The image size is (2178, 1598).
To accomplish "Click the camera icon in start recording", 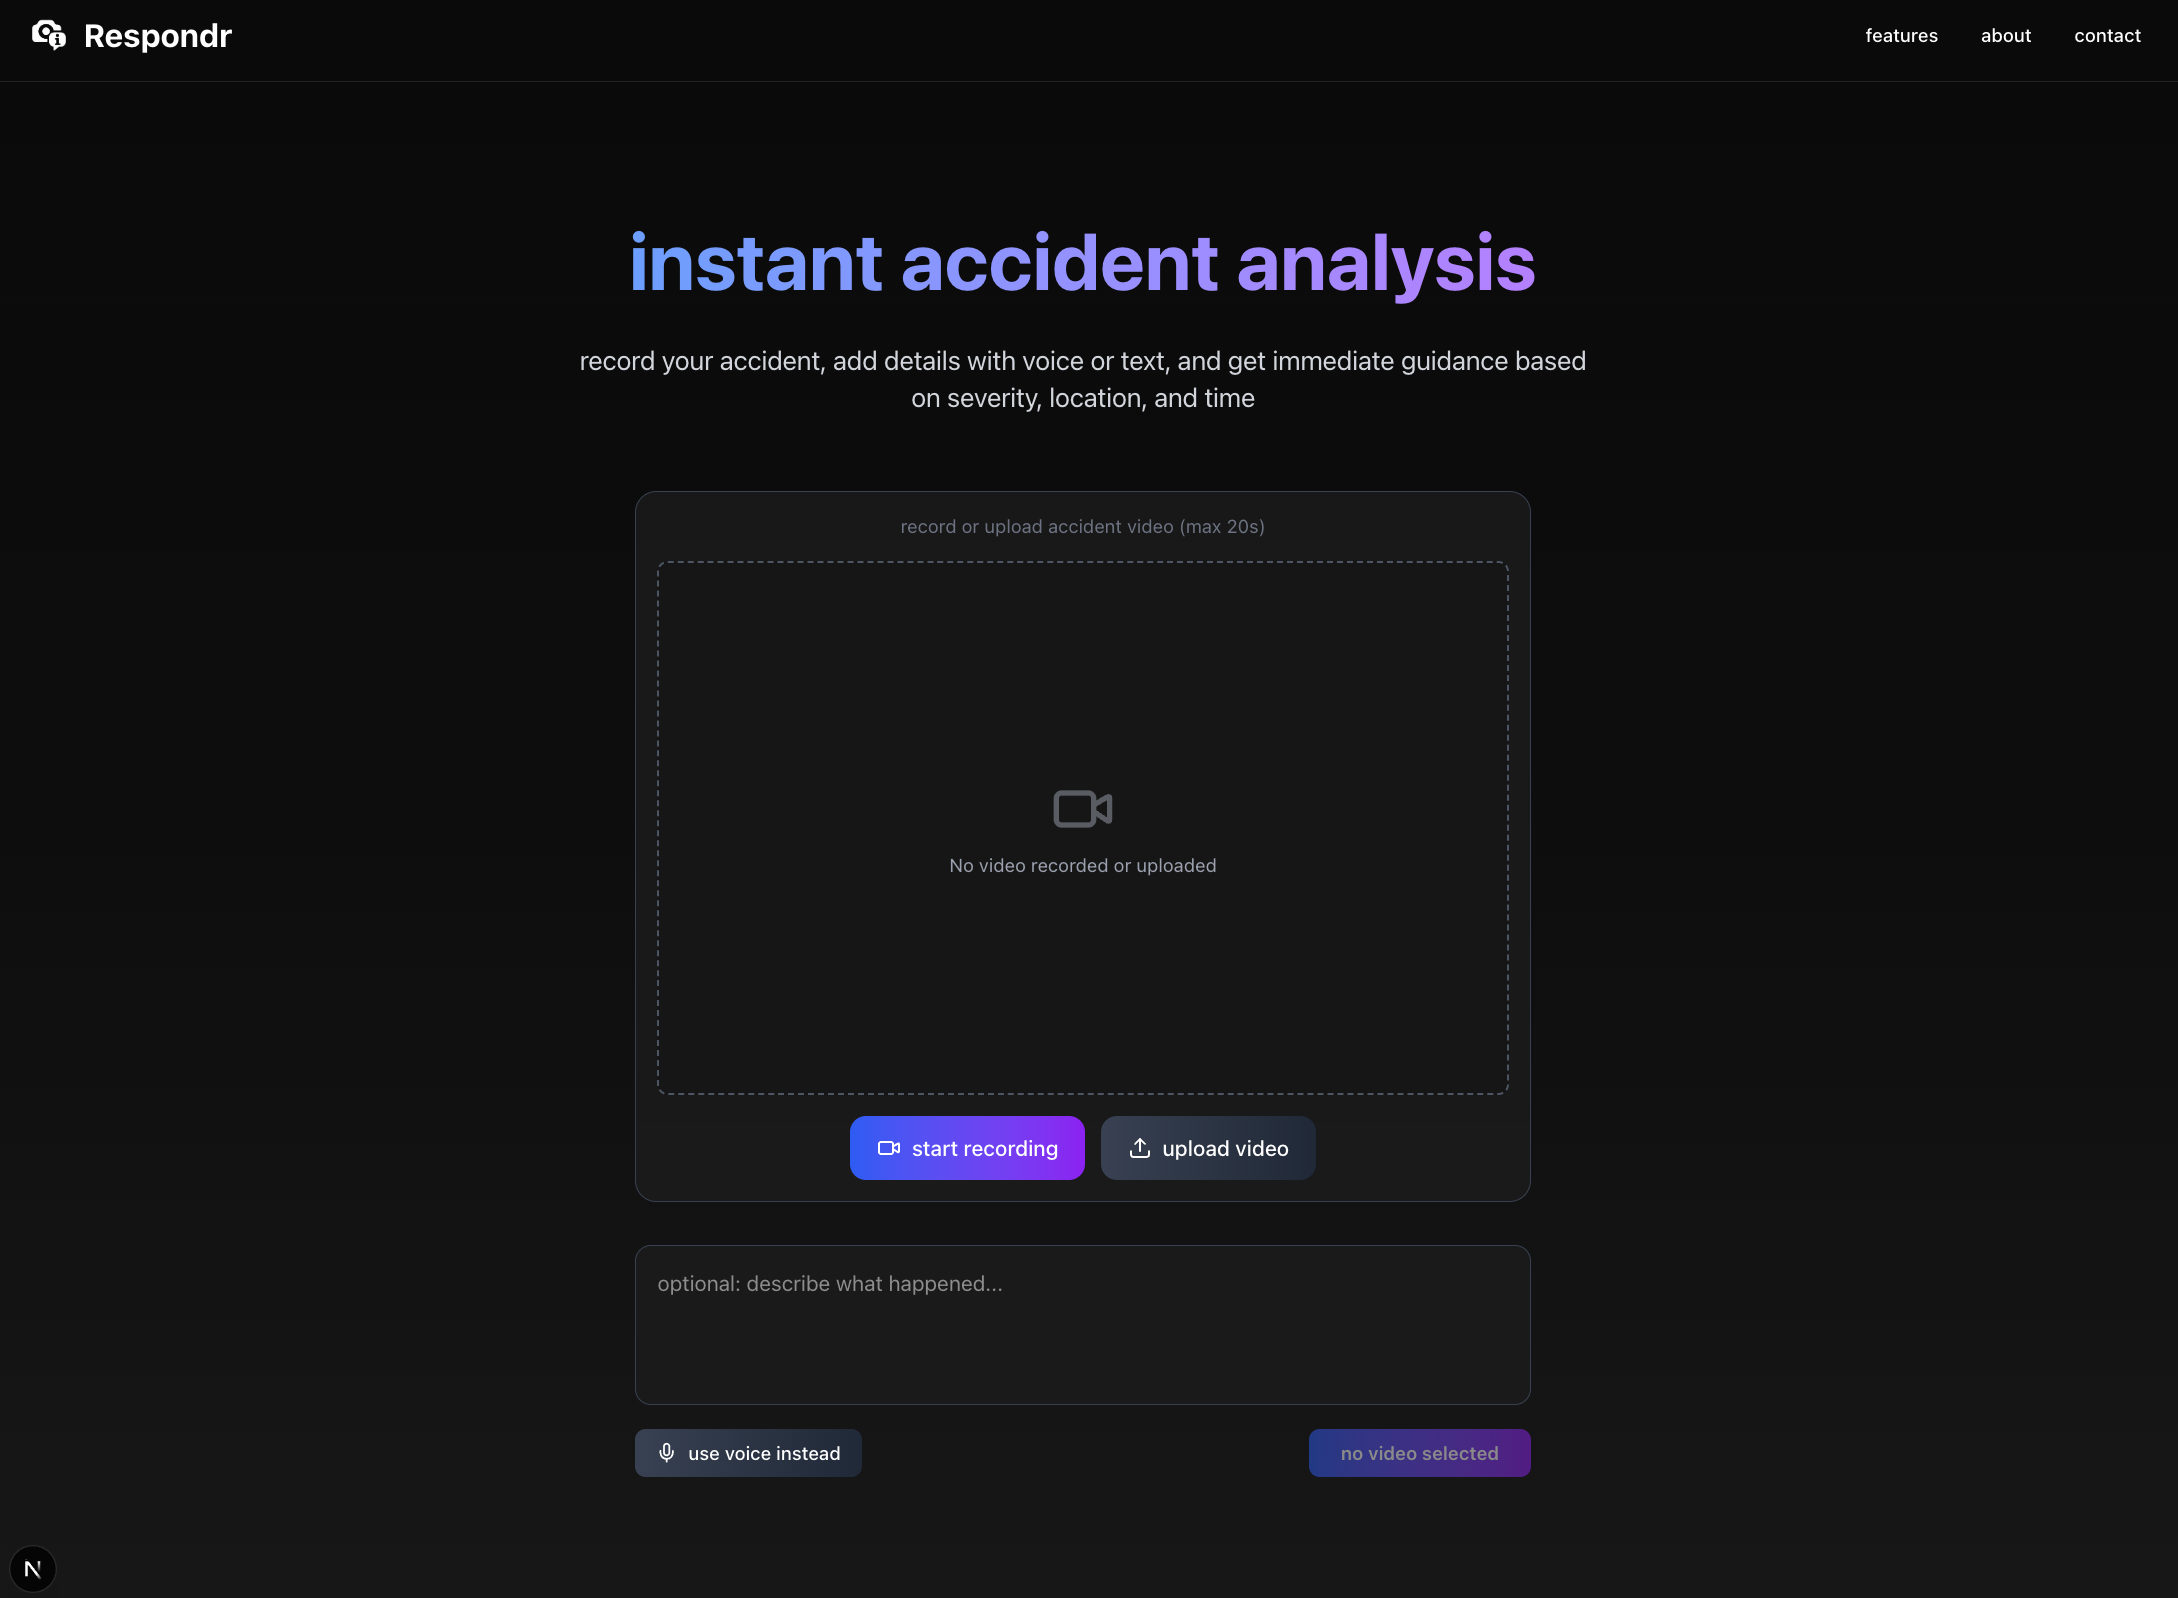I will click(888, 1148).
